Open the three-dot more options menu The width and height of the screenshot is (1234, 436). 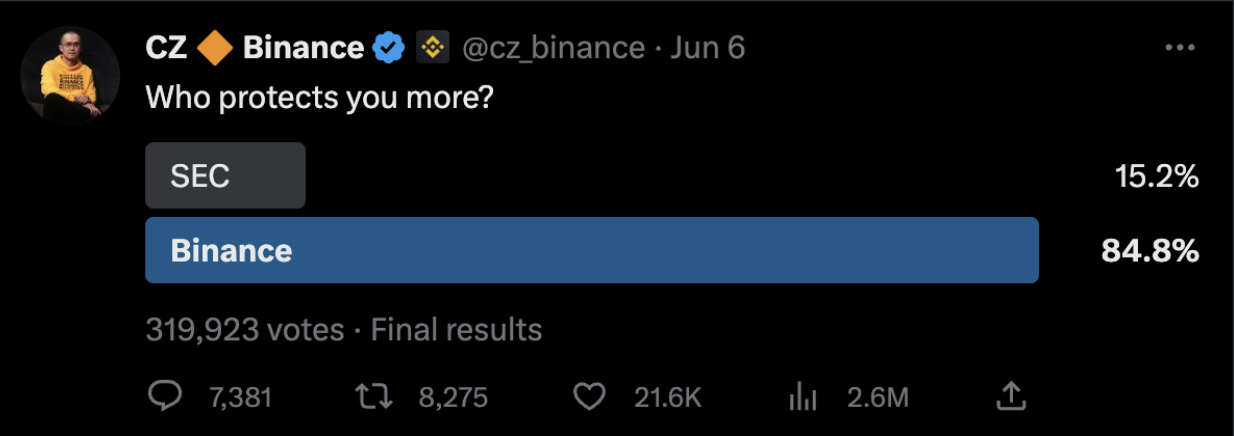point(1180,47)
